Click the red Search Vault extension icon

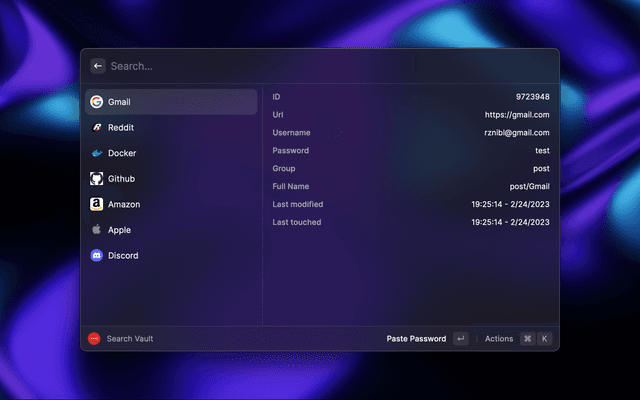point(94,339)
